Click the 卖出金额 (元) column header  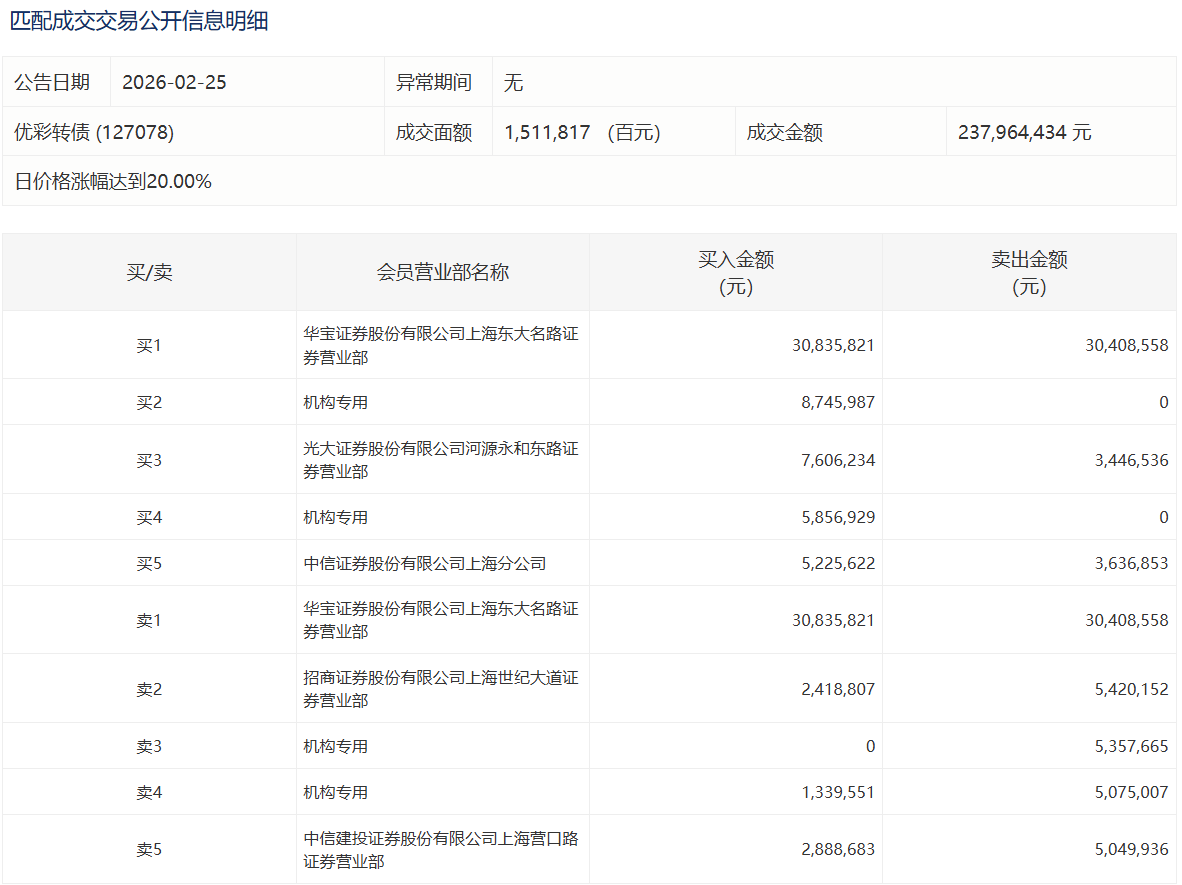click(1029, 272)
